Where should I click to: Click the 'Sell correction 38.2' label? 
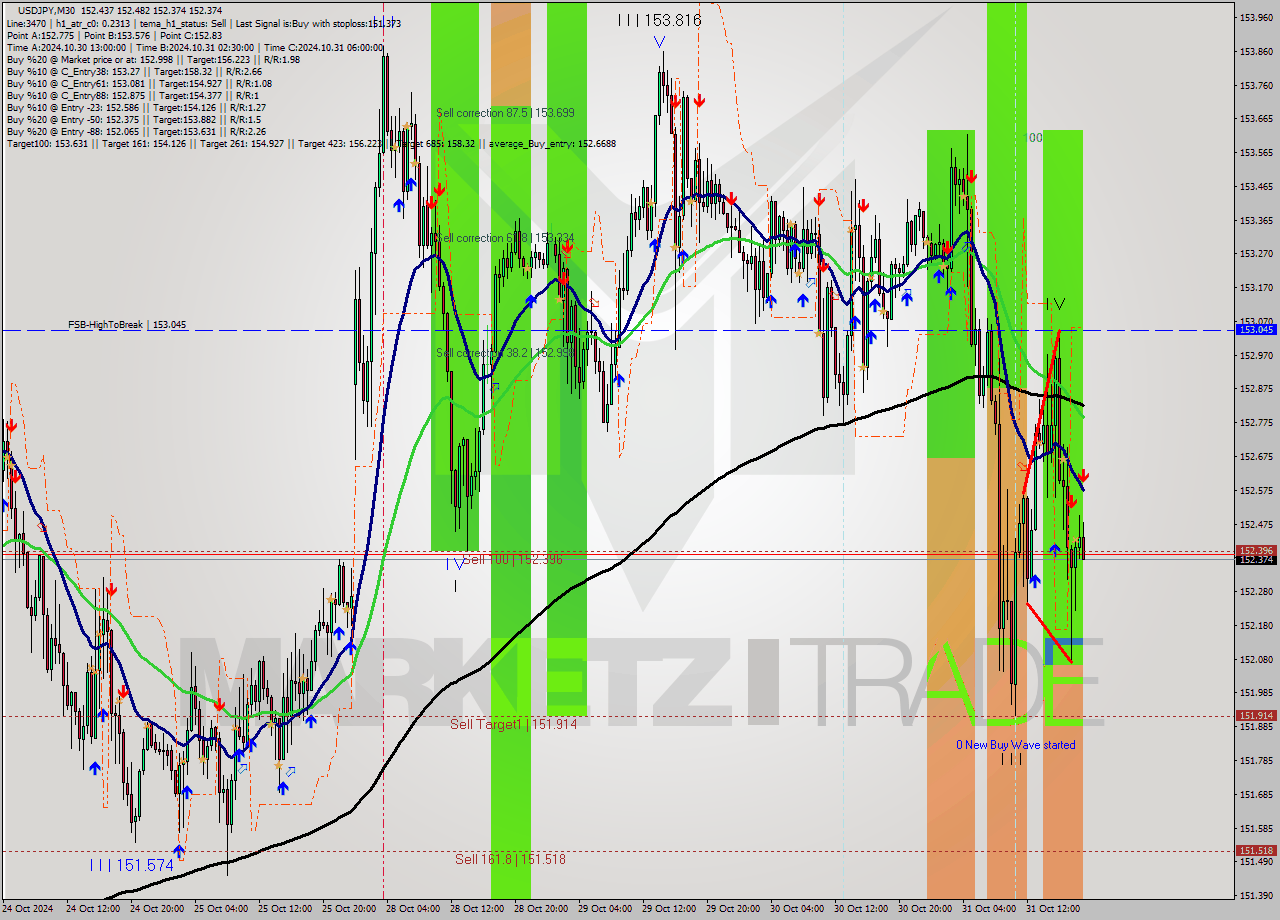point(505,353)
